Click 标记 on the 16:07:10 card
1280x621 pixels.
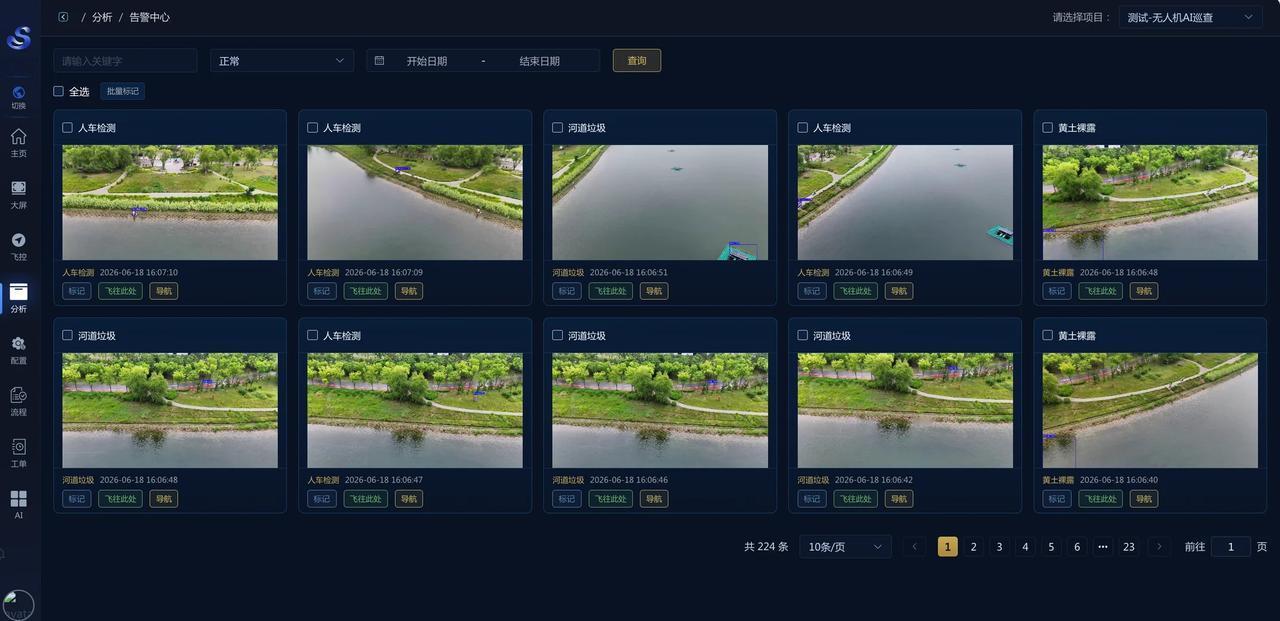(x=76, y=291)
